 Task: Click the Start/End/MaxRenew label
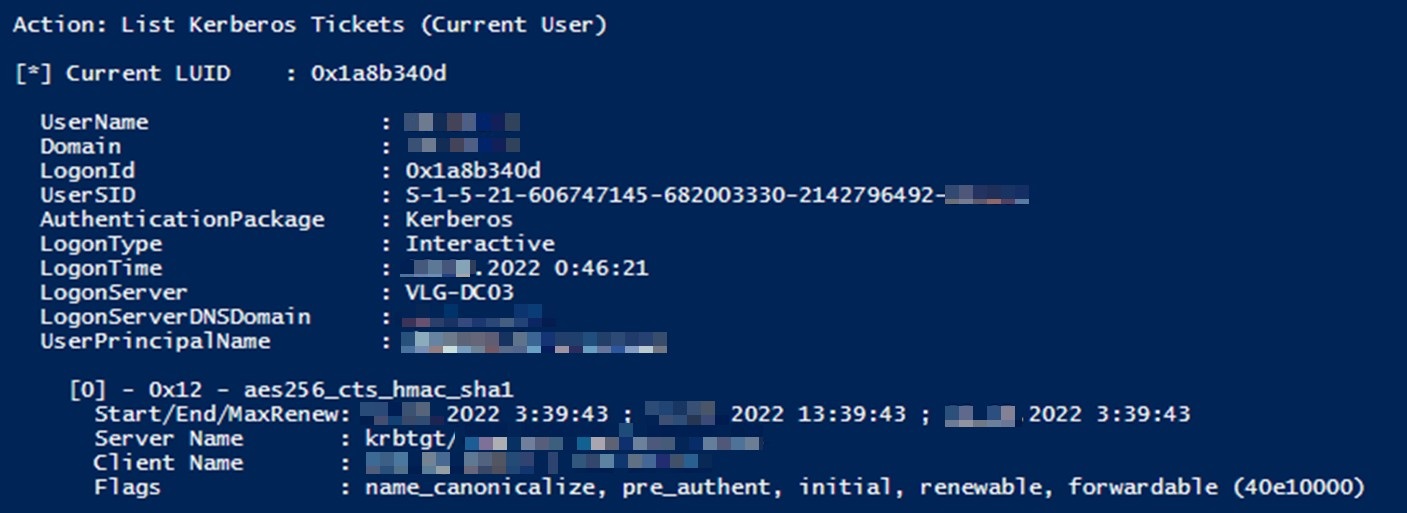pyautogui.click(x=221, y=414)
